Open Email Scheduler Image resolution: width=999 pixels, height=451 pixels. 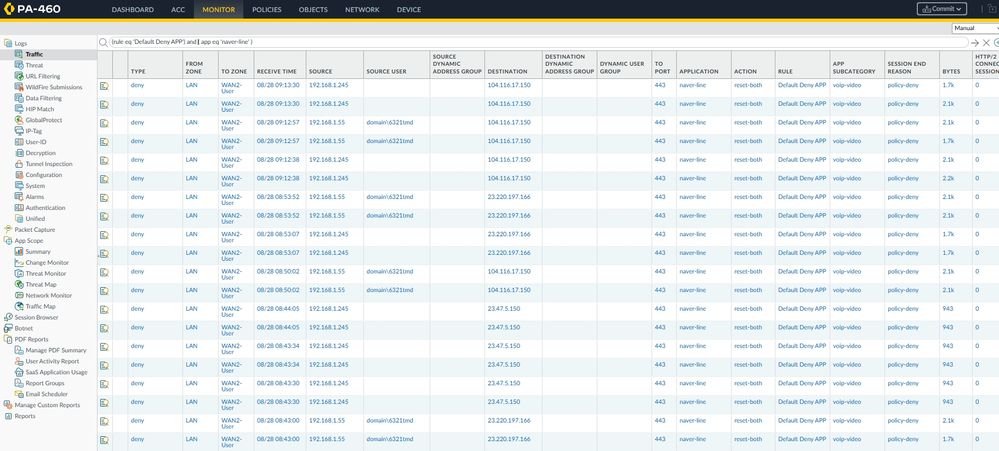pyautogui.click(x=49, y=393)
